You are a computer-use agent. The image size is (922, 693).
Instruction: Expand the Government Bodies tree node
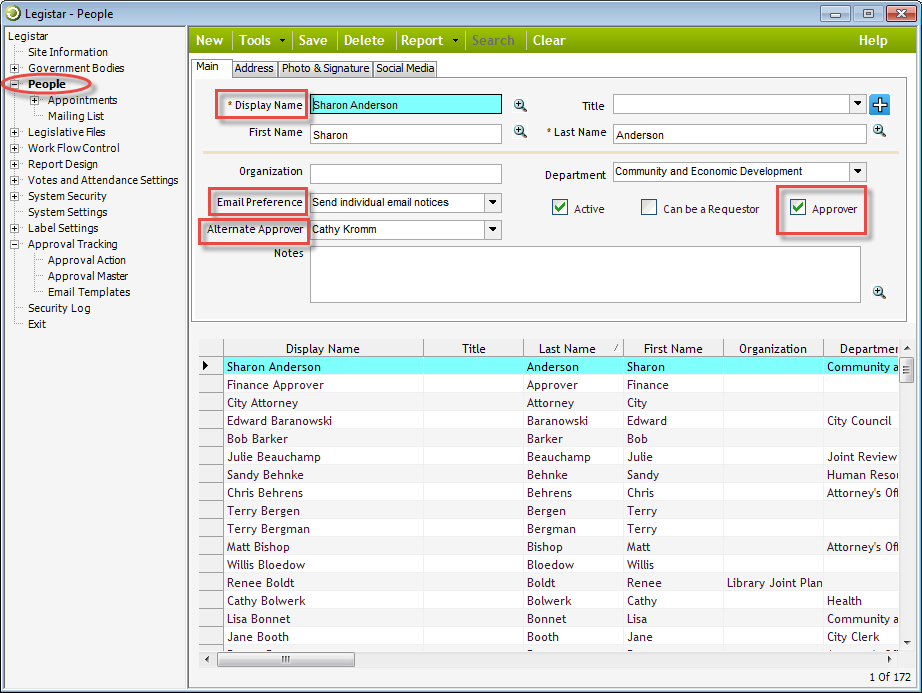tap(15, 68)
